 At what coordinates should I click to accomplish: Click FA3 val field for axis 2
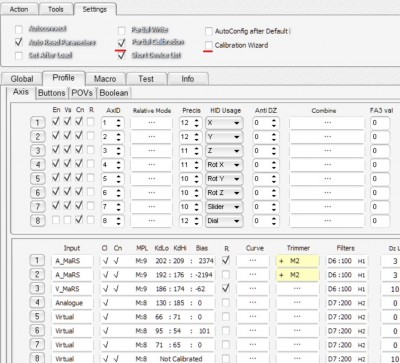[x=380, y=137]
